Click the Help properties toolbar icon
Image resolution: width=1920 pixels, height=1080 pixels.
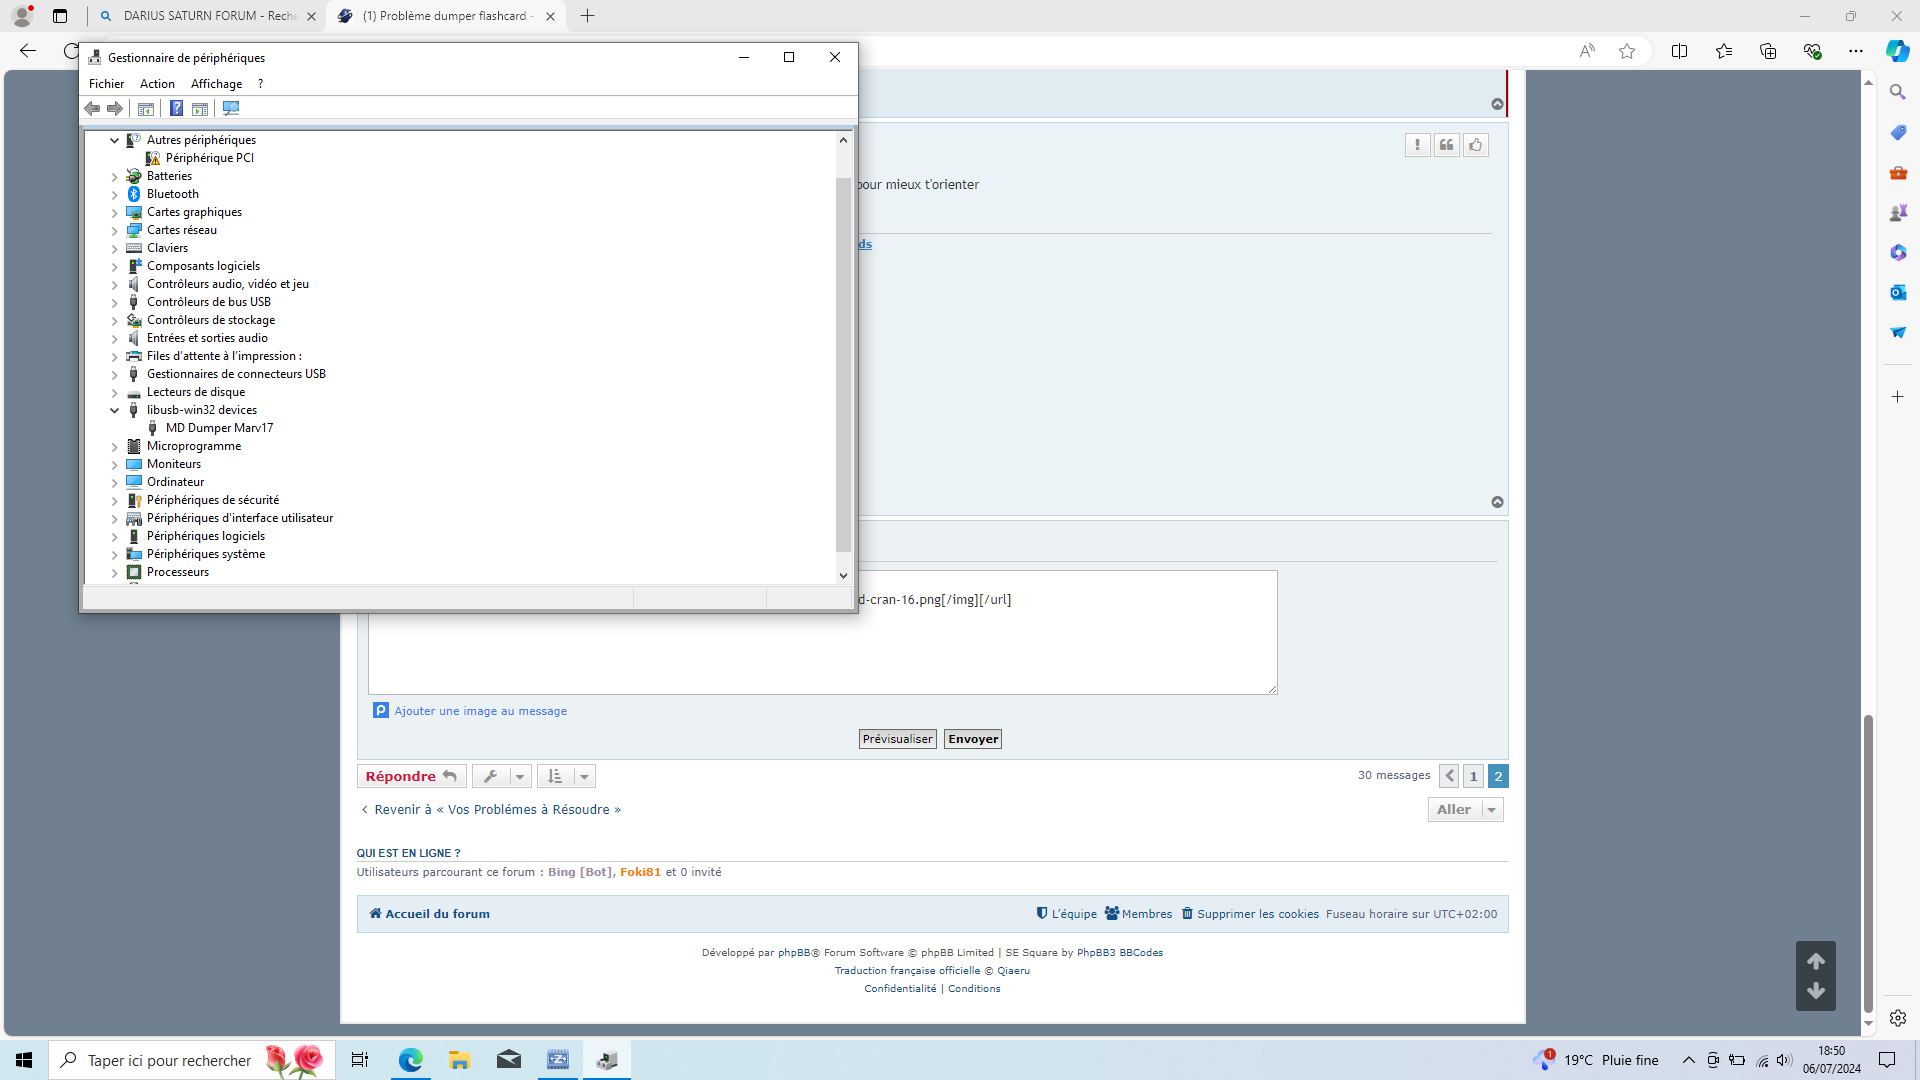[176, 108]
